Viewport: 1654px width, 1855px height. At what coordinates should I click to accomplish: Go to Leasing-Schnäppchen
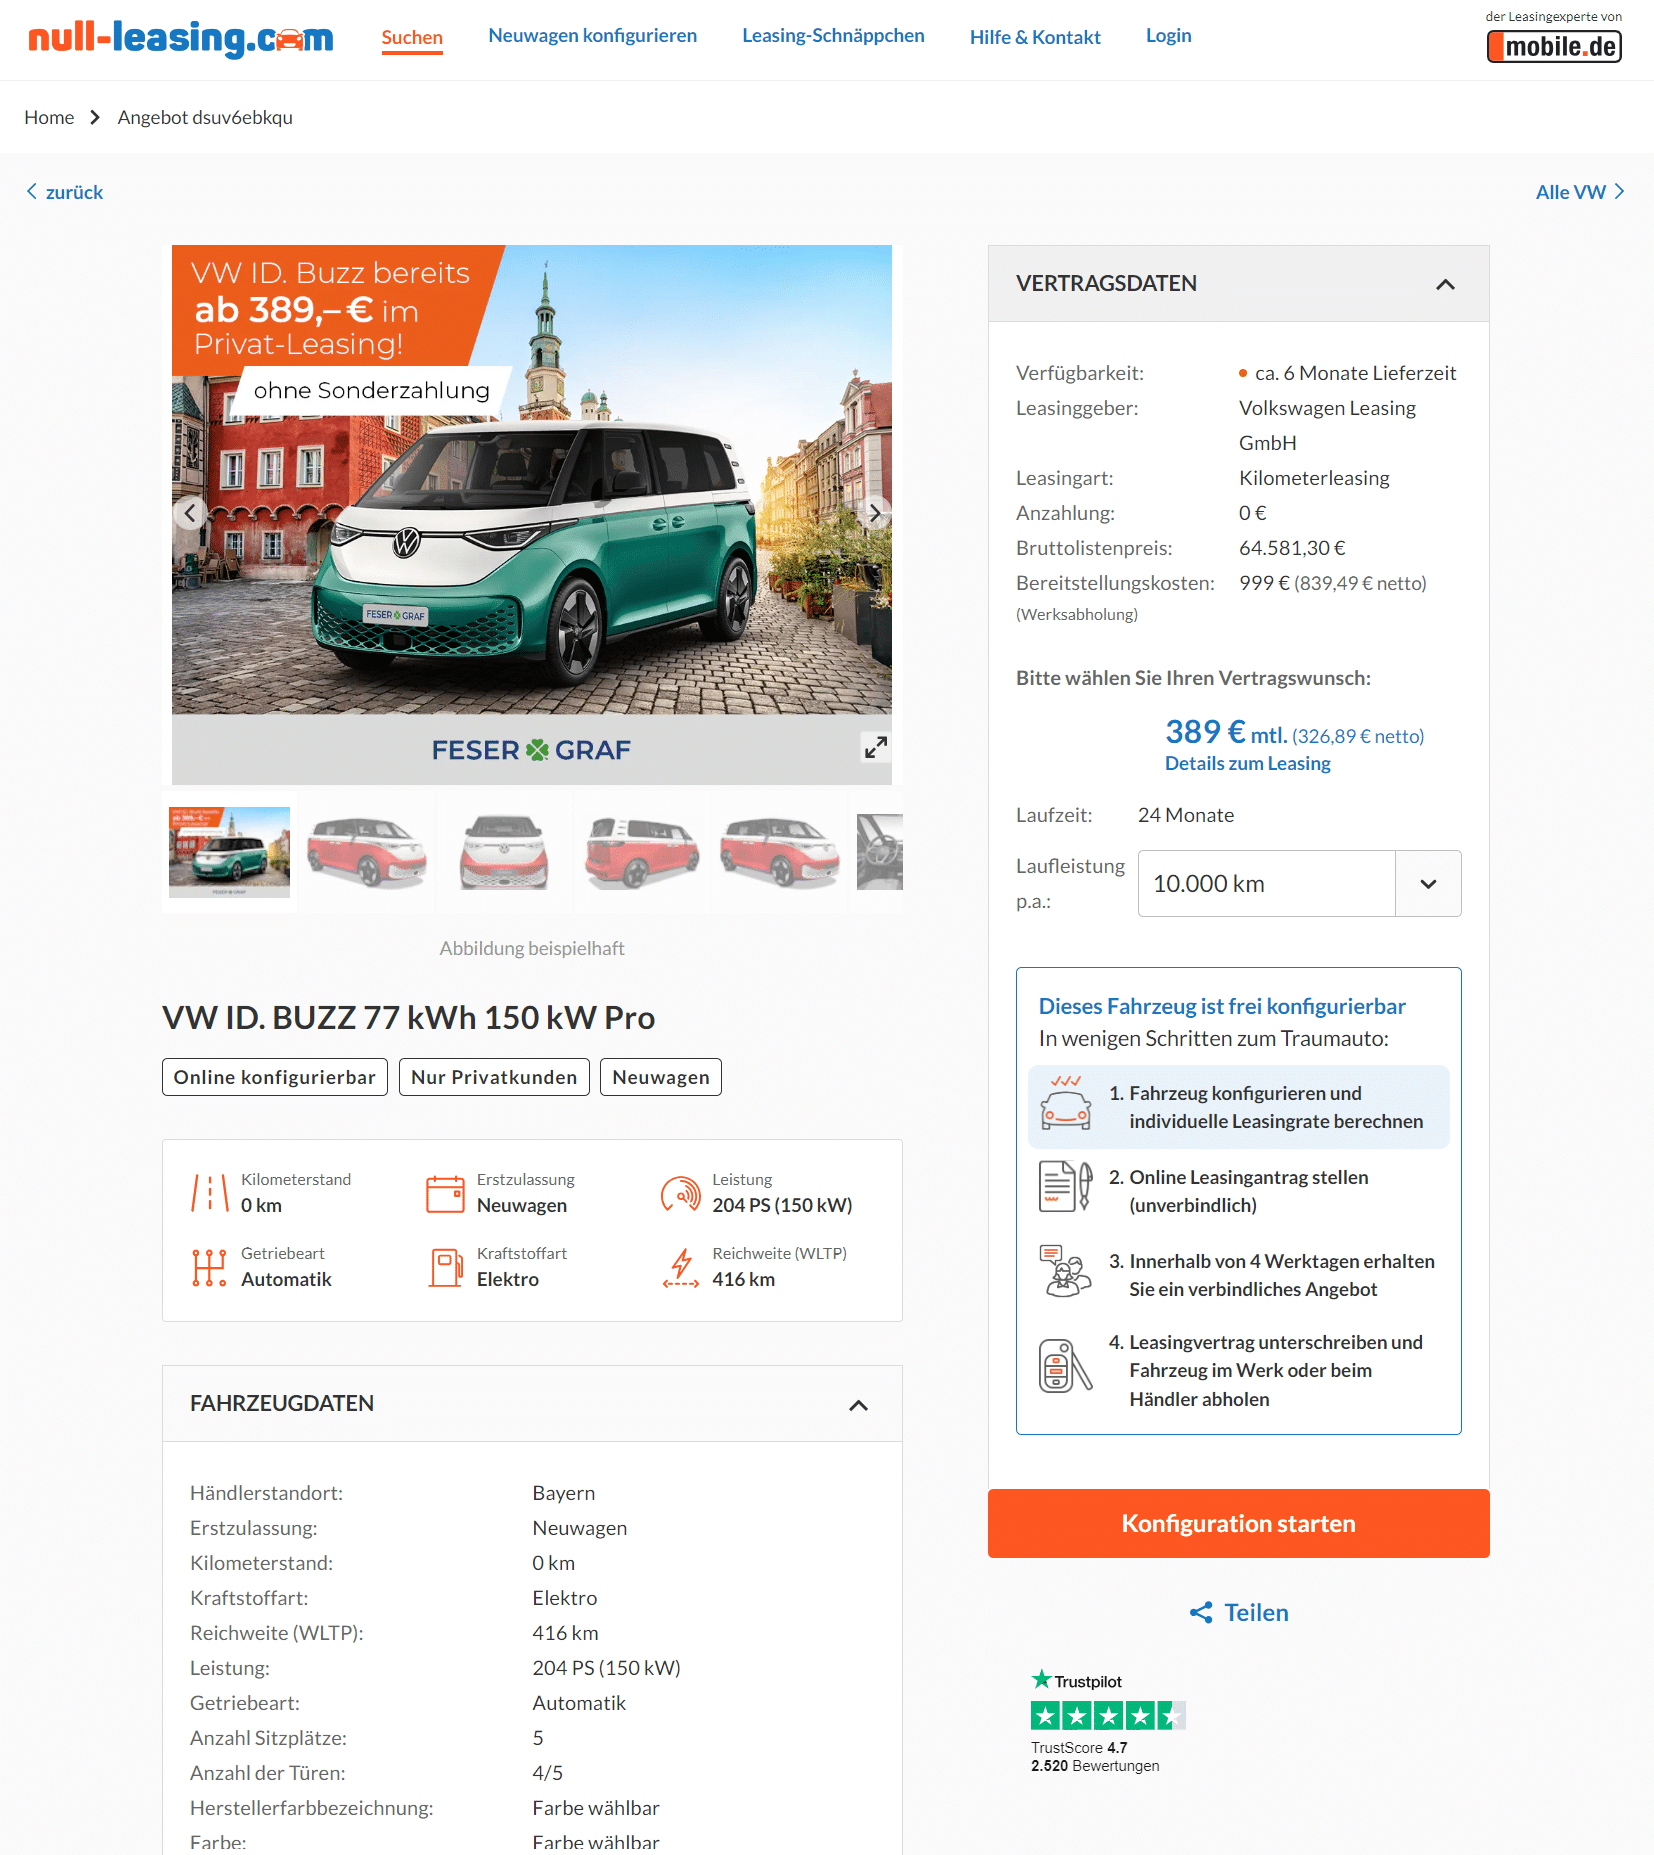(x=833, y=36)
